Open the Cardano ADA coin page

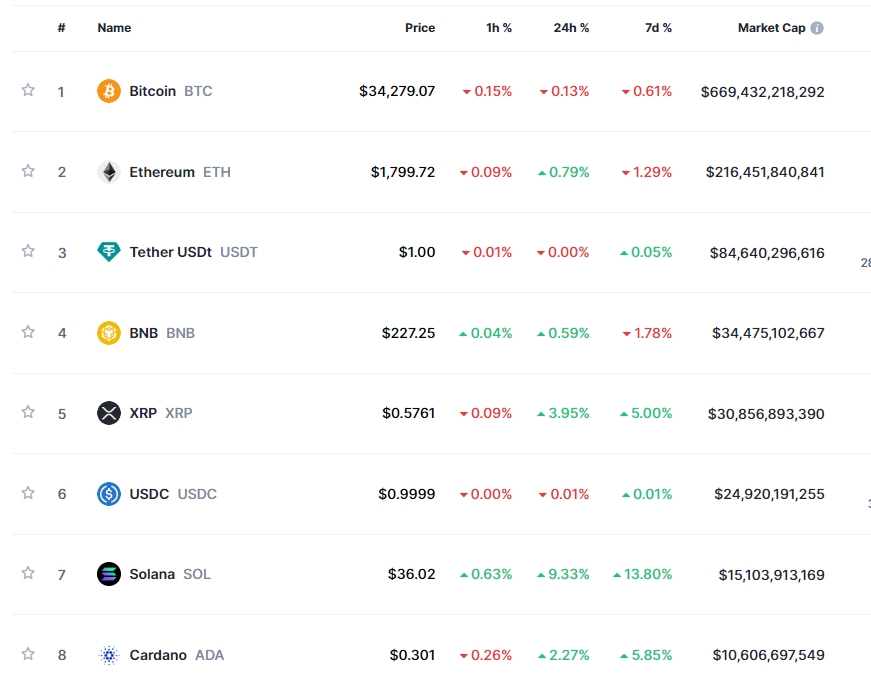(x=158, y=655)
